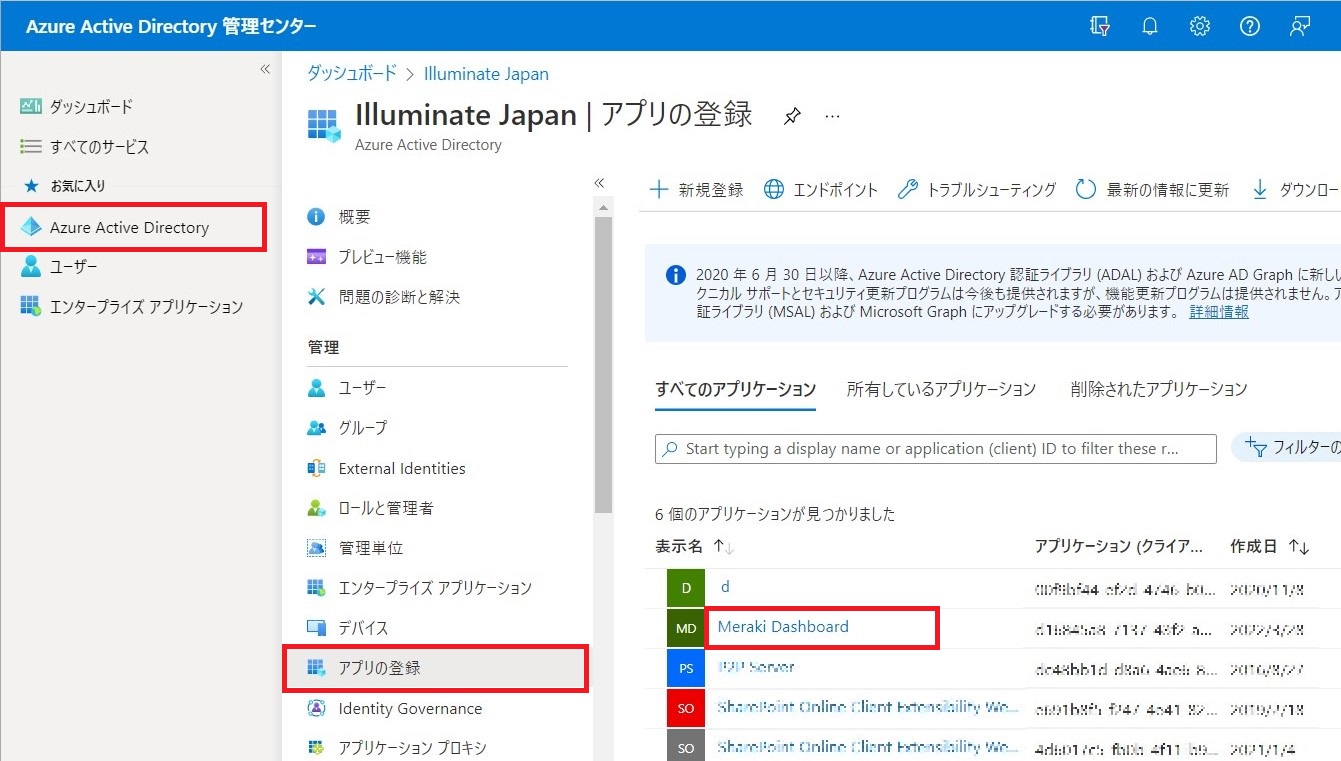Click the blue PS app icon
The height and width of the screenshot is (761, 1341).
(686, 668)
